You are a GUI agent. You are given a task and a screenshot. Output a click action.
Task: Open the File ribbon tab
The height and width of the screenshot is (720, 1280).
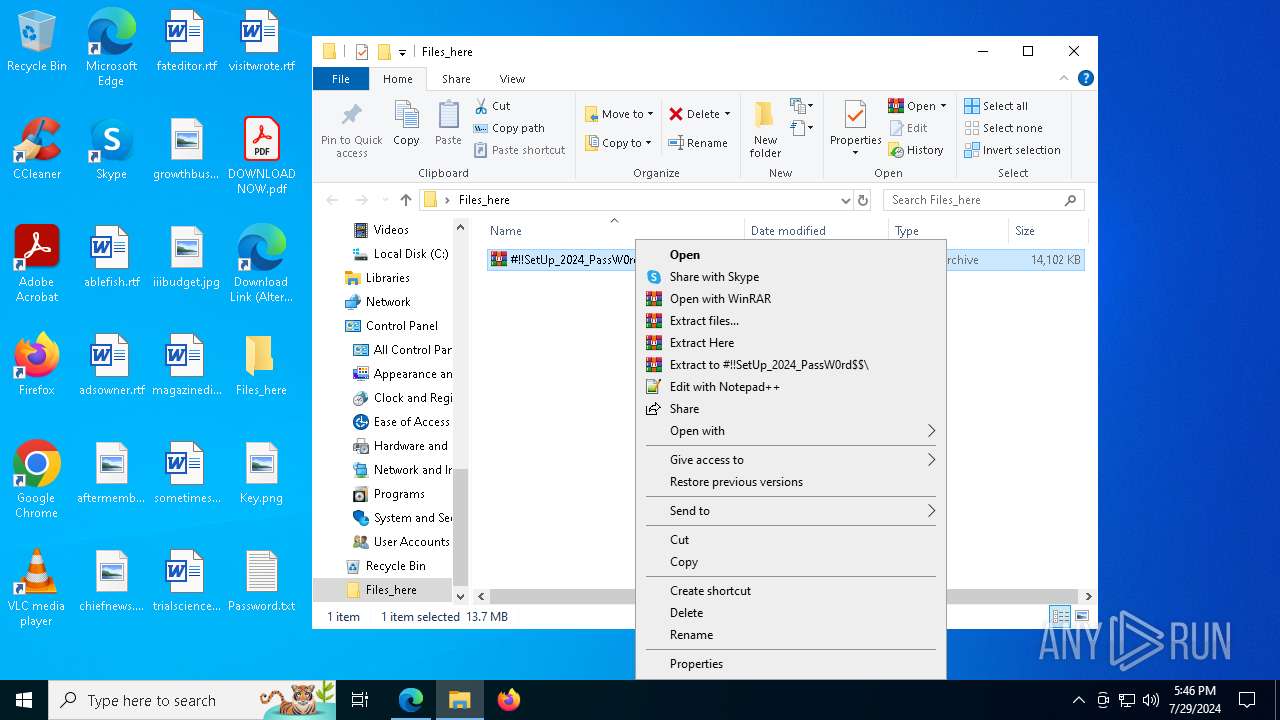coord(341,79)
